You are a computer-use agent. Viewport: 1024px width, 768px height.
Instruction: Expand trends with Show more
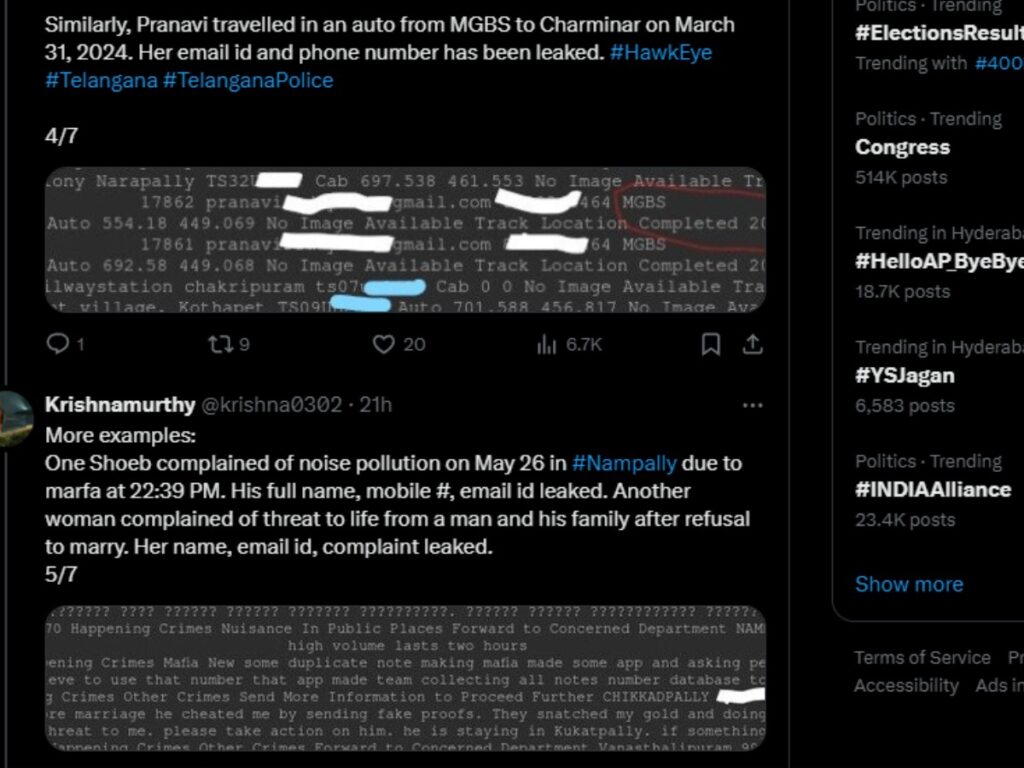pyautogui.click(x=909, y=584)
